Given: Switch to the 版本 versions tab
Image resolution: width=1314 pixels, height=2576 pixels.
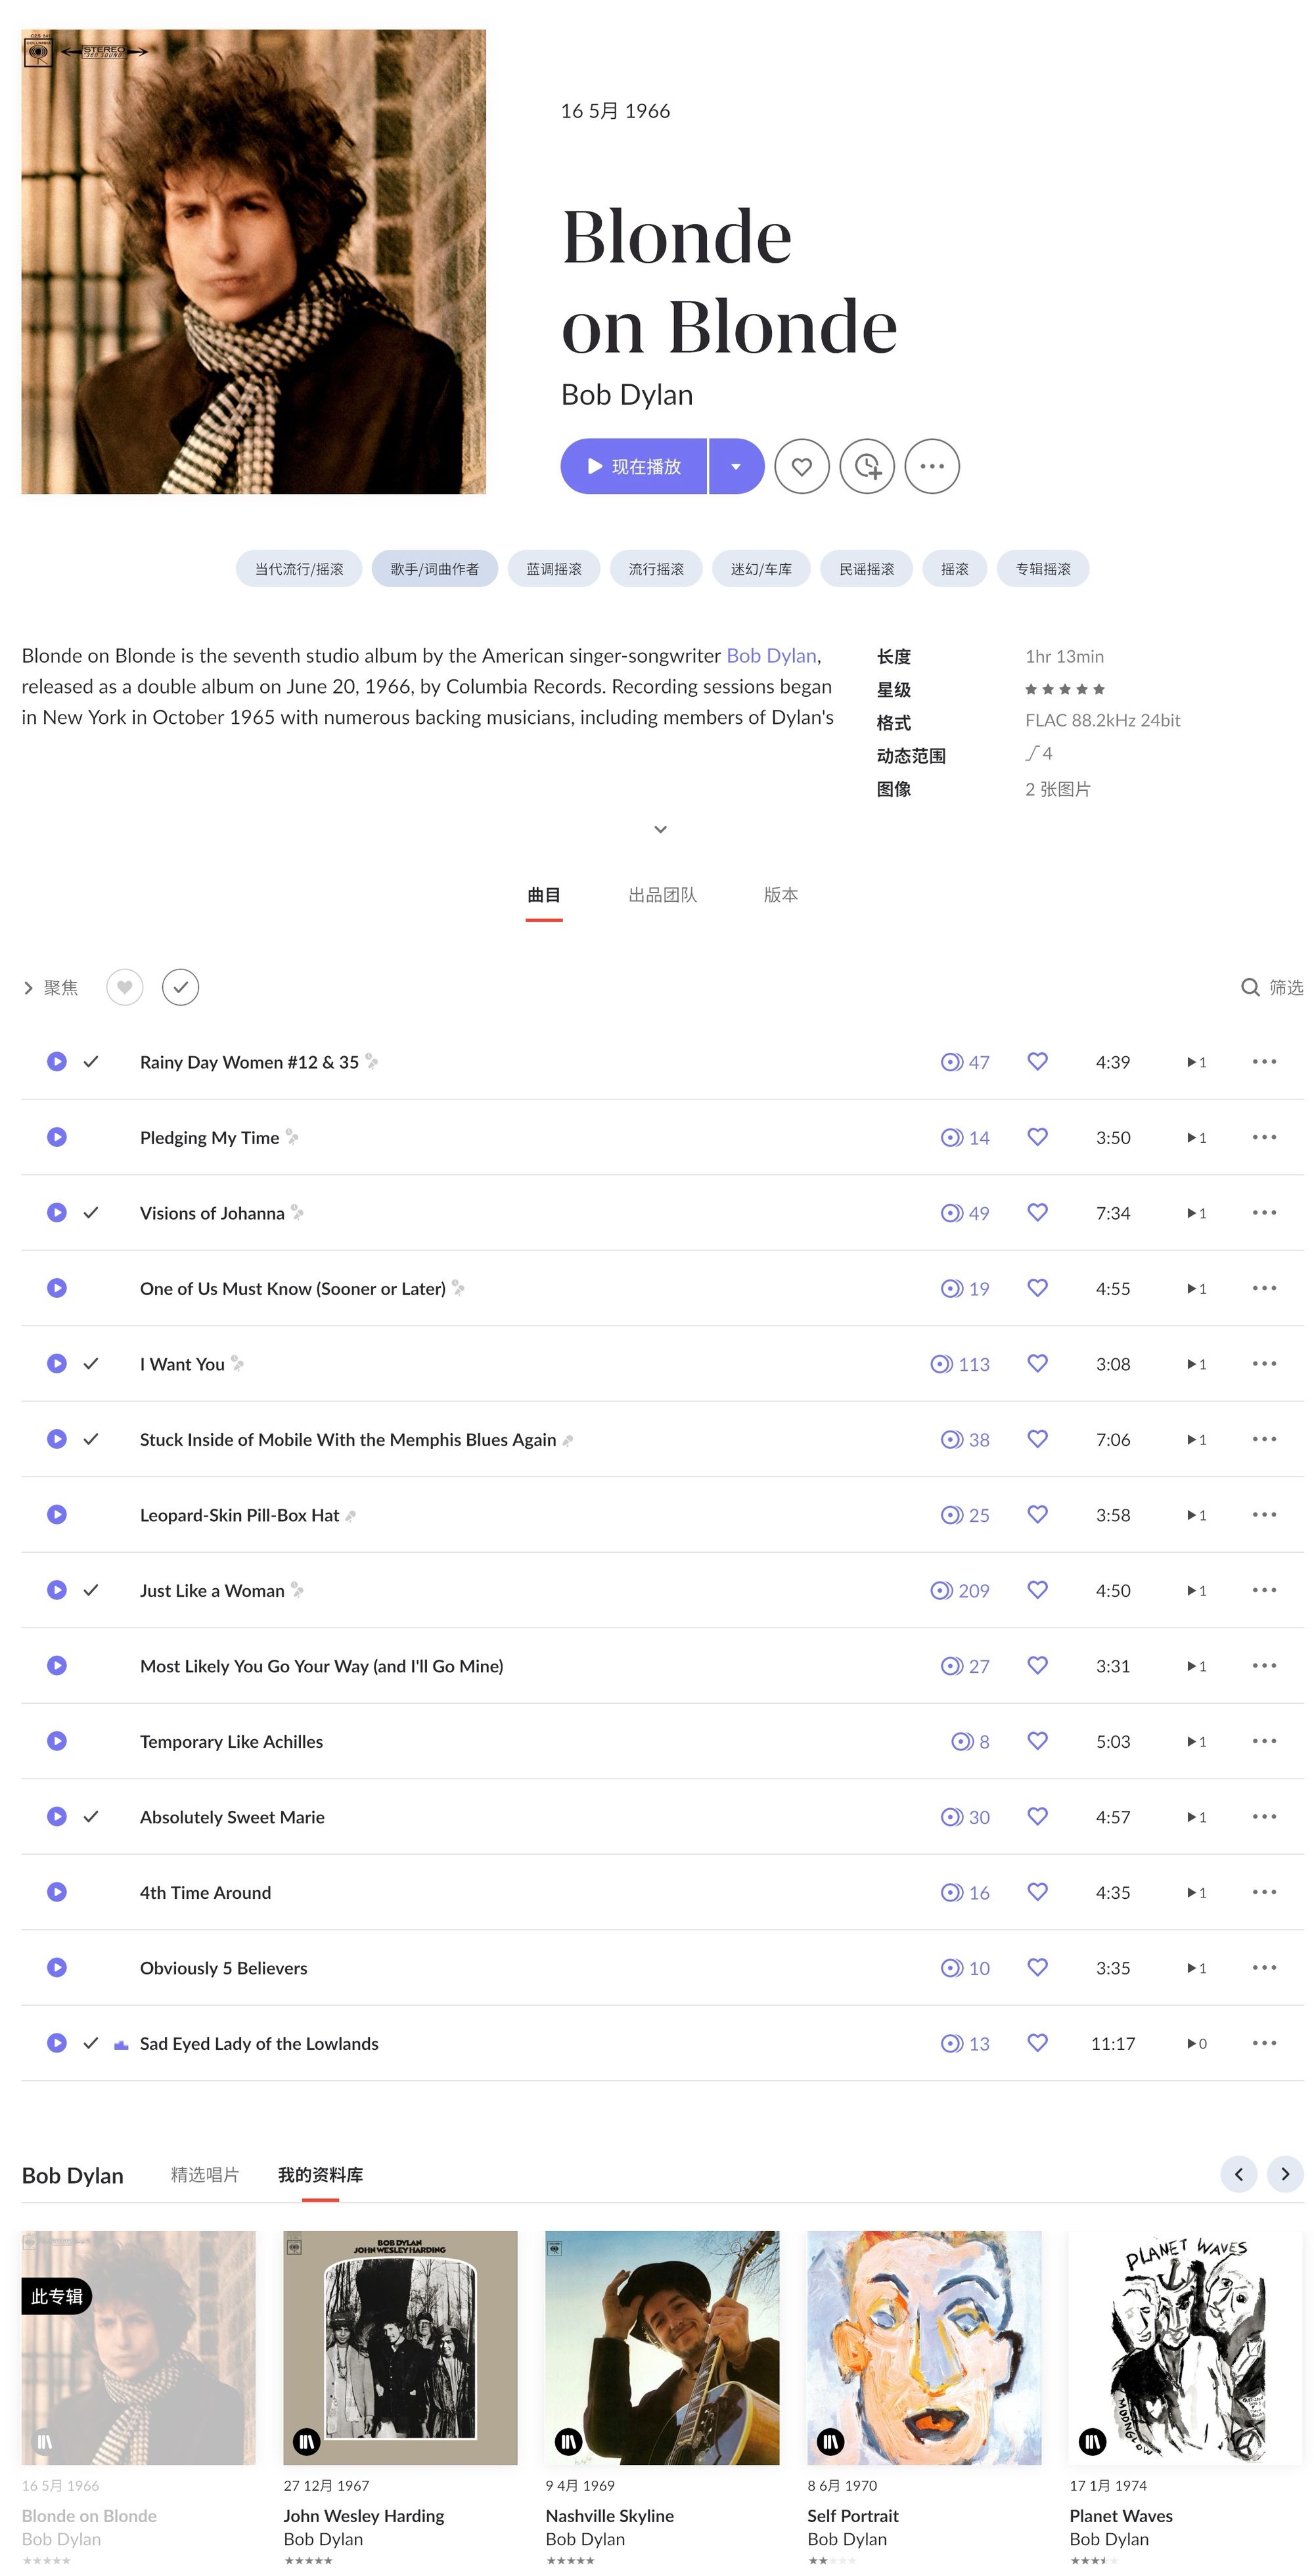Looking at the screenshot, I should pyautogui.click(x=780, y=895).
